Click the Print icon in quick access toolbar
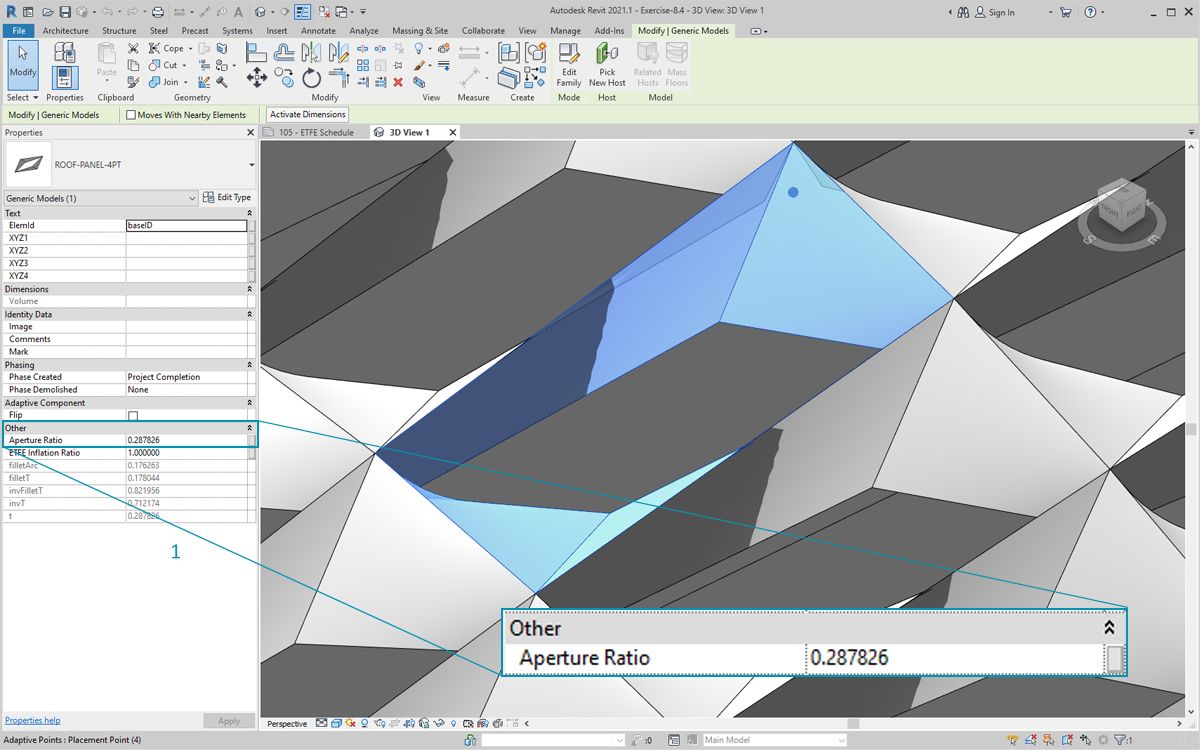Screen dimensions: 1200x750 (x=157, y=12)
